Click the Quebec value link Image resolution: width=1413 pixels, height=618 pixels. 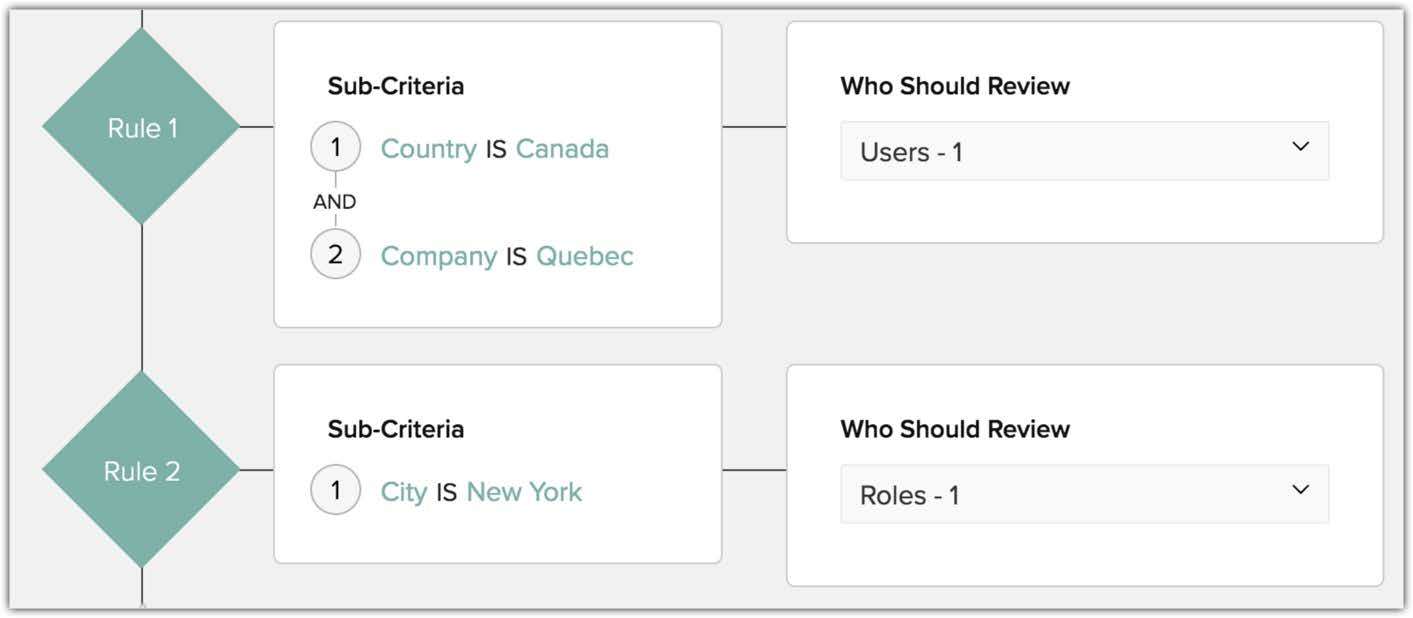585,256
